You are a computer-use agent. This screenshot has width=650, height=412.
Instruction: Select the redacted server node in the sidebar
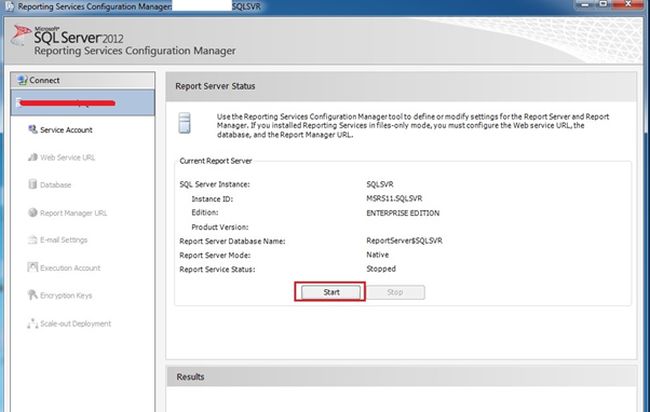click(78, 102)
